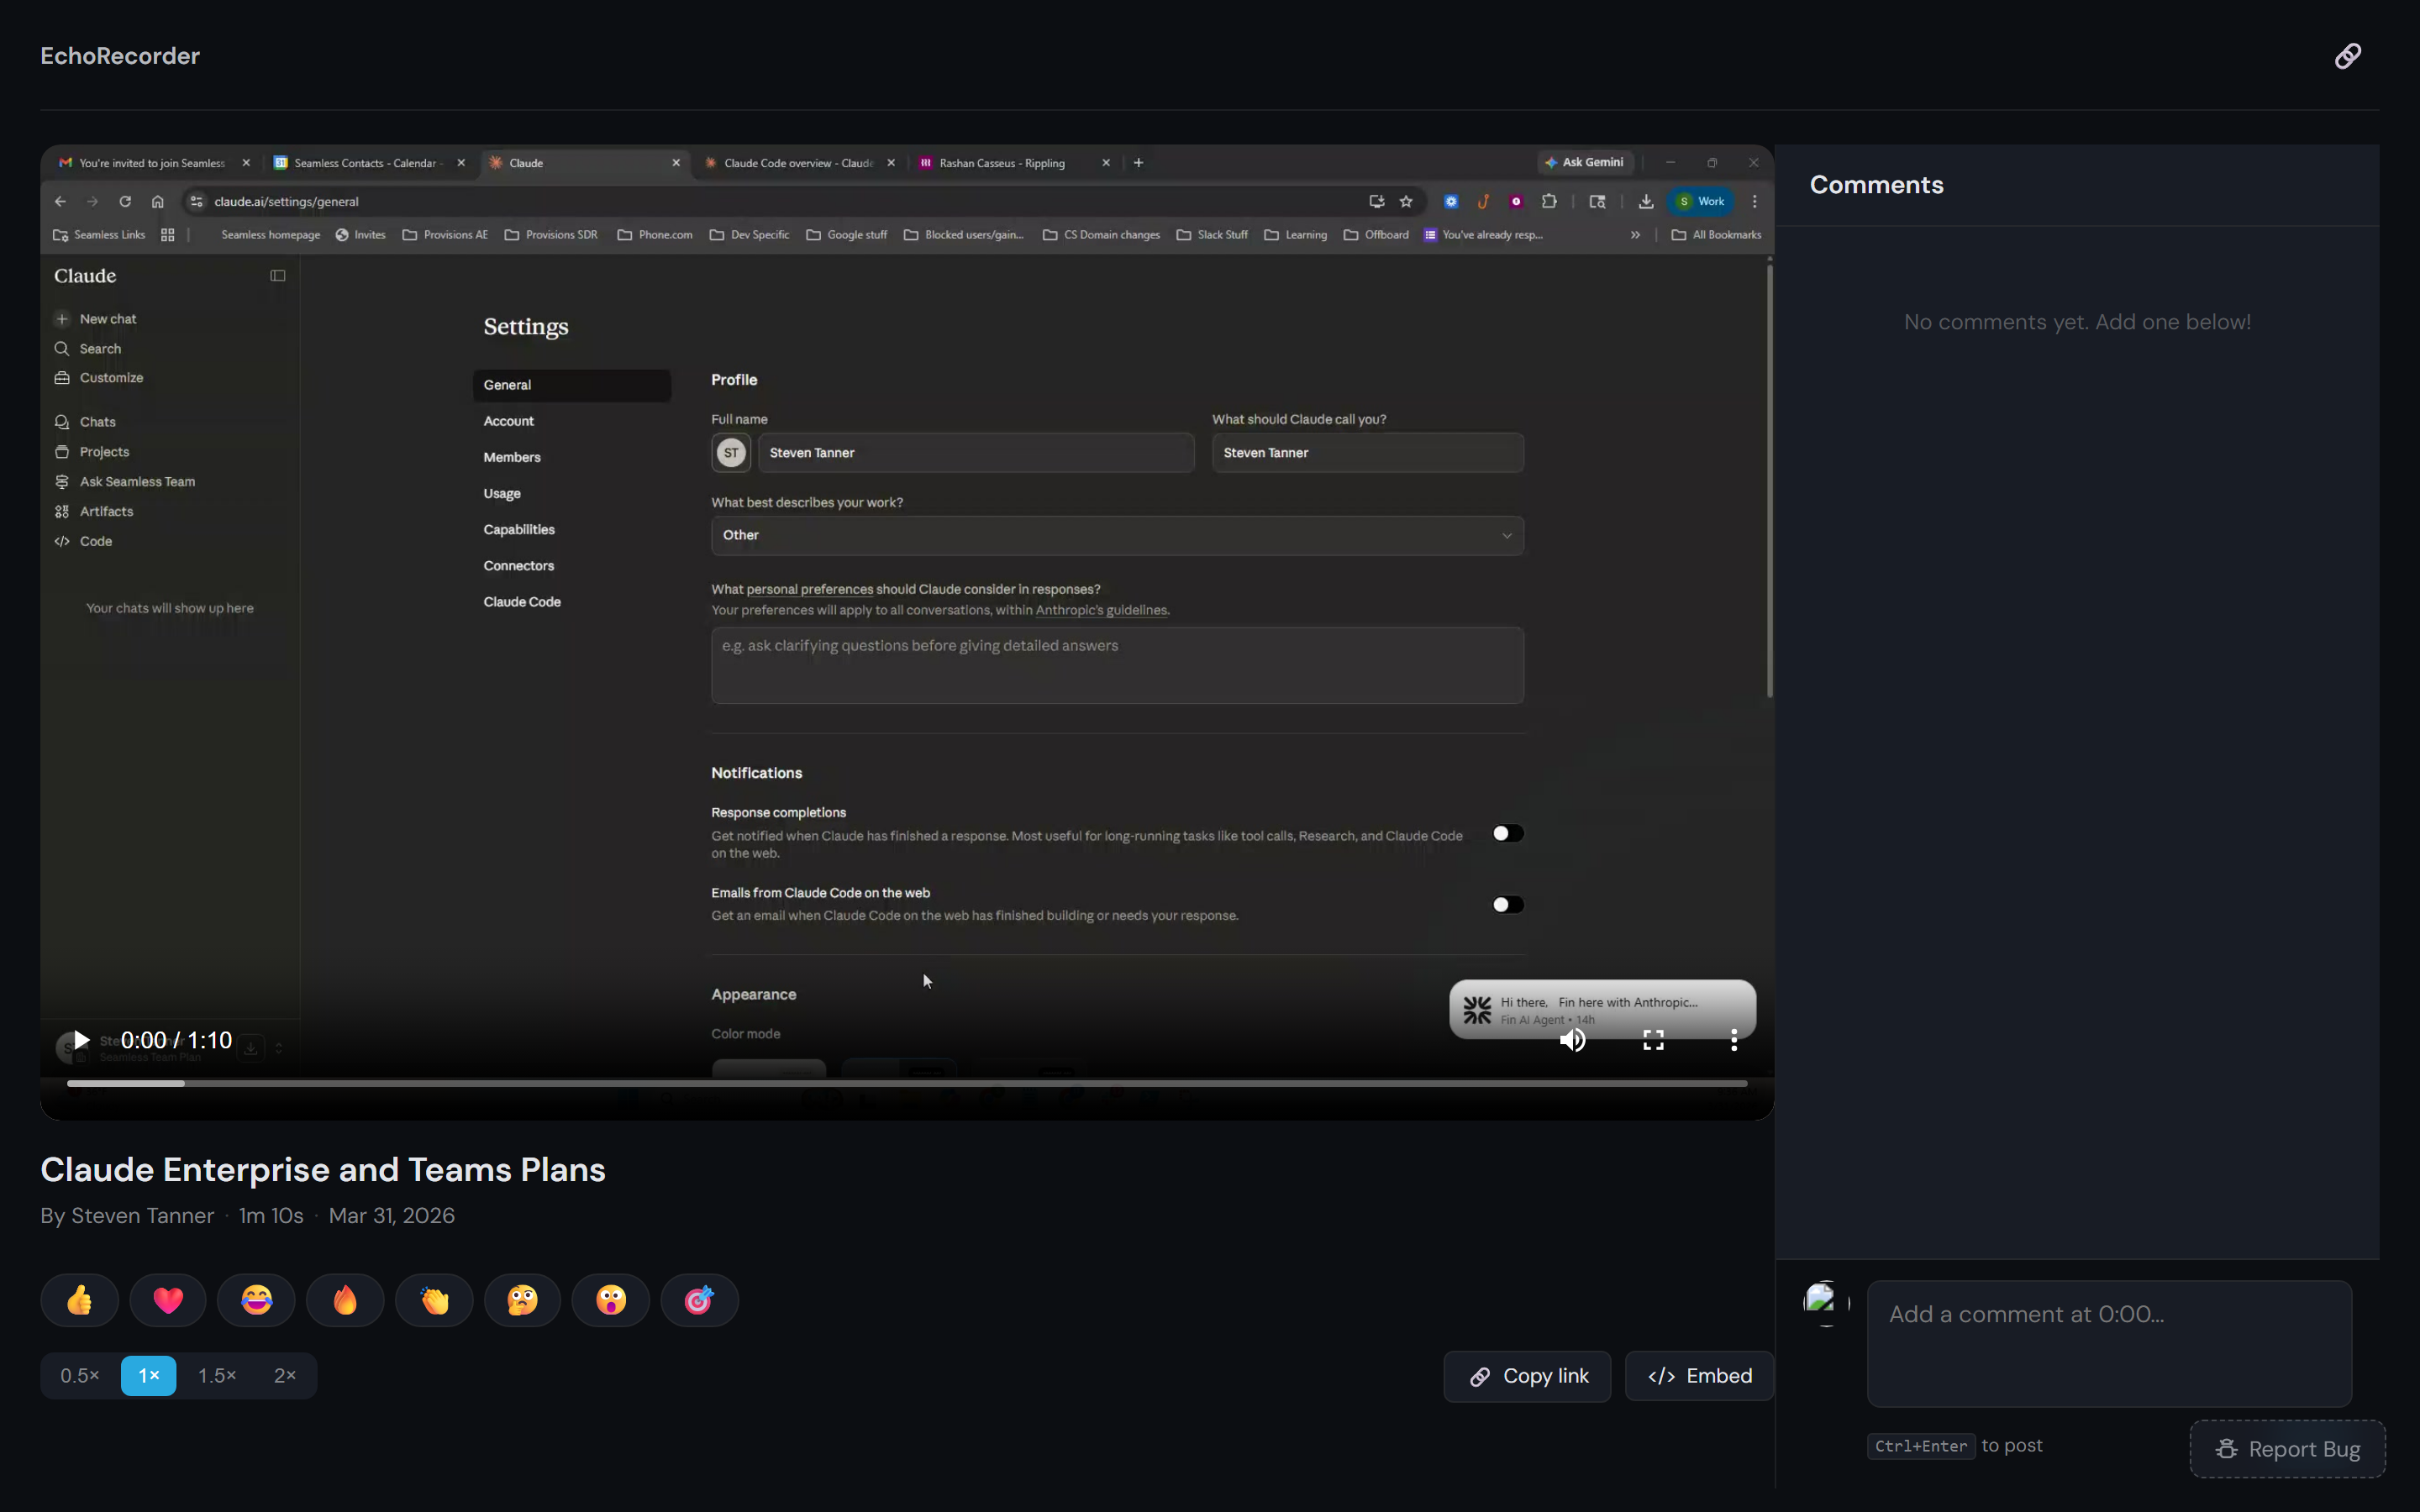Select the heart reaction emoji
Viewport: 2420px width, 1512px height.
(x=167, y=1299)
